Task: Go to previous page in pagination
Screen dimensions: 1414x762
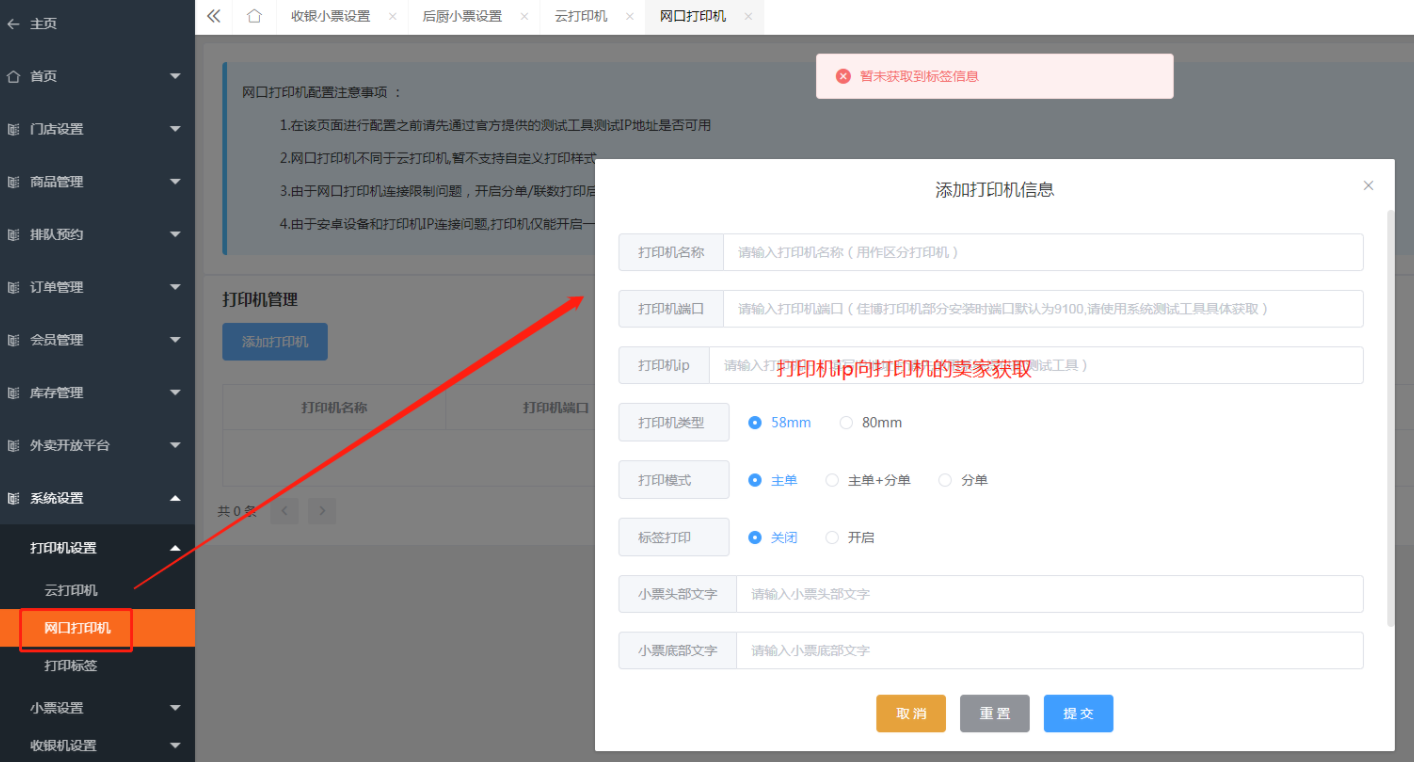Action: (284, 511)
